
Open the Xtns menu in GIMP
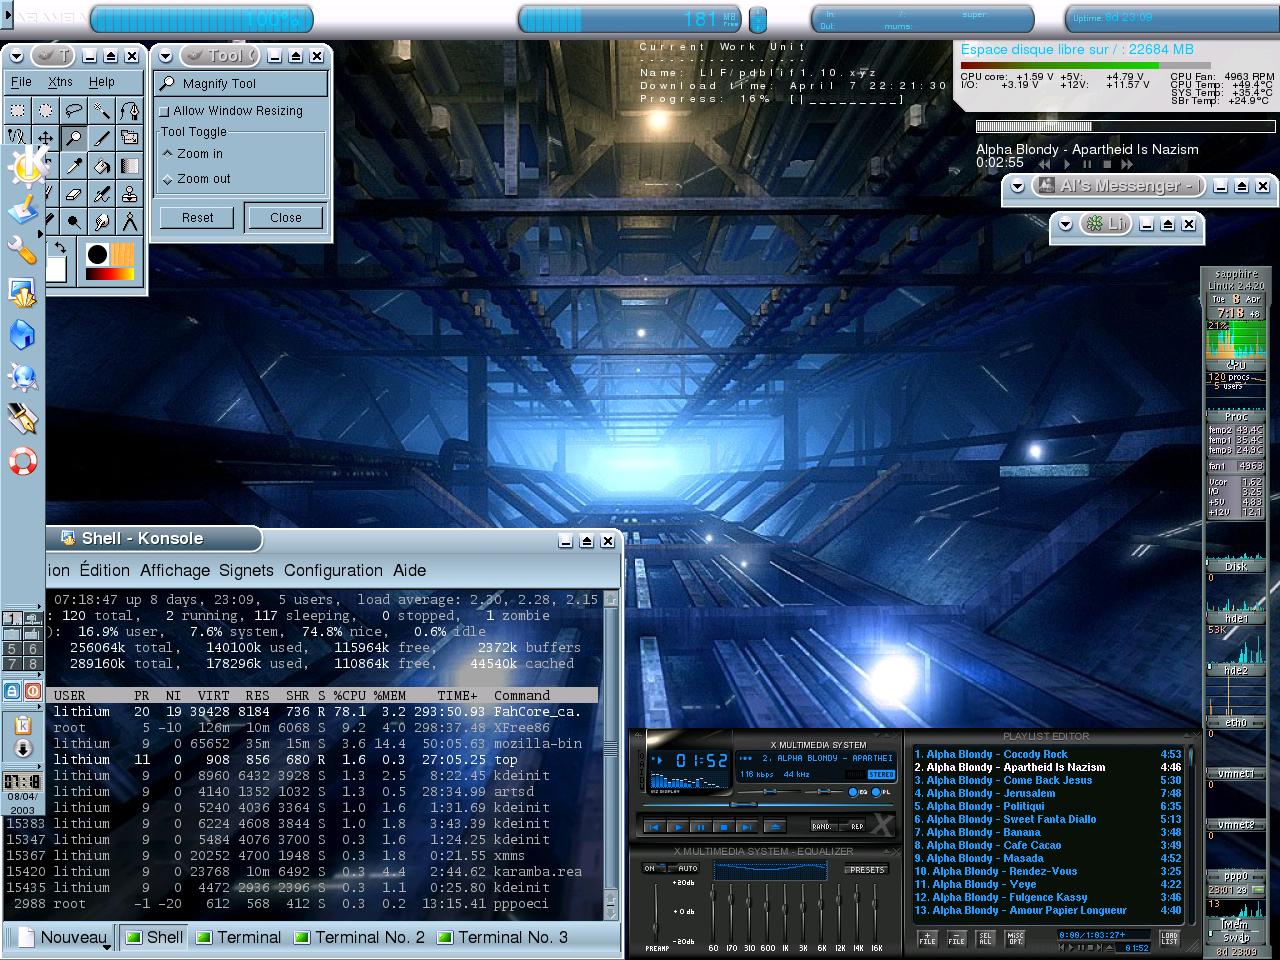tap(60, 82)
